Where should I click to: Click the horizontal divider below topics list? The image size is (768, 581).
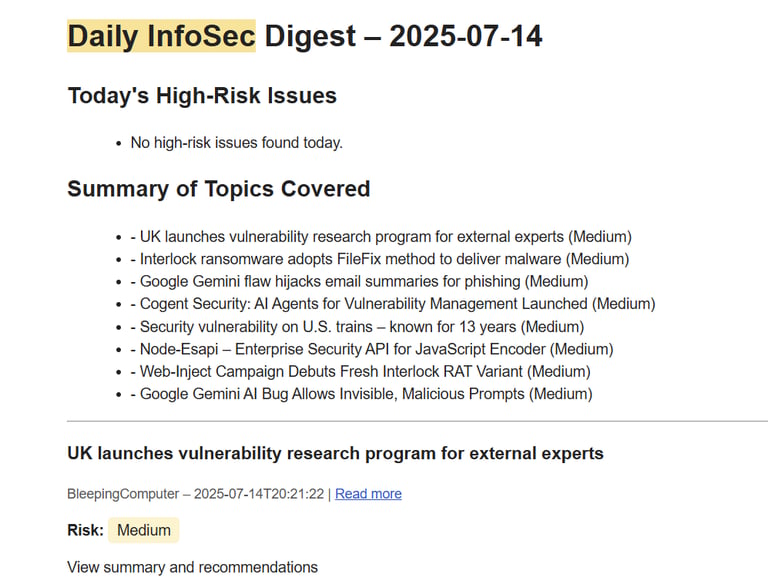(x=417, y=420)
